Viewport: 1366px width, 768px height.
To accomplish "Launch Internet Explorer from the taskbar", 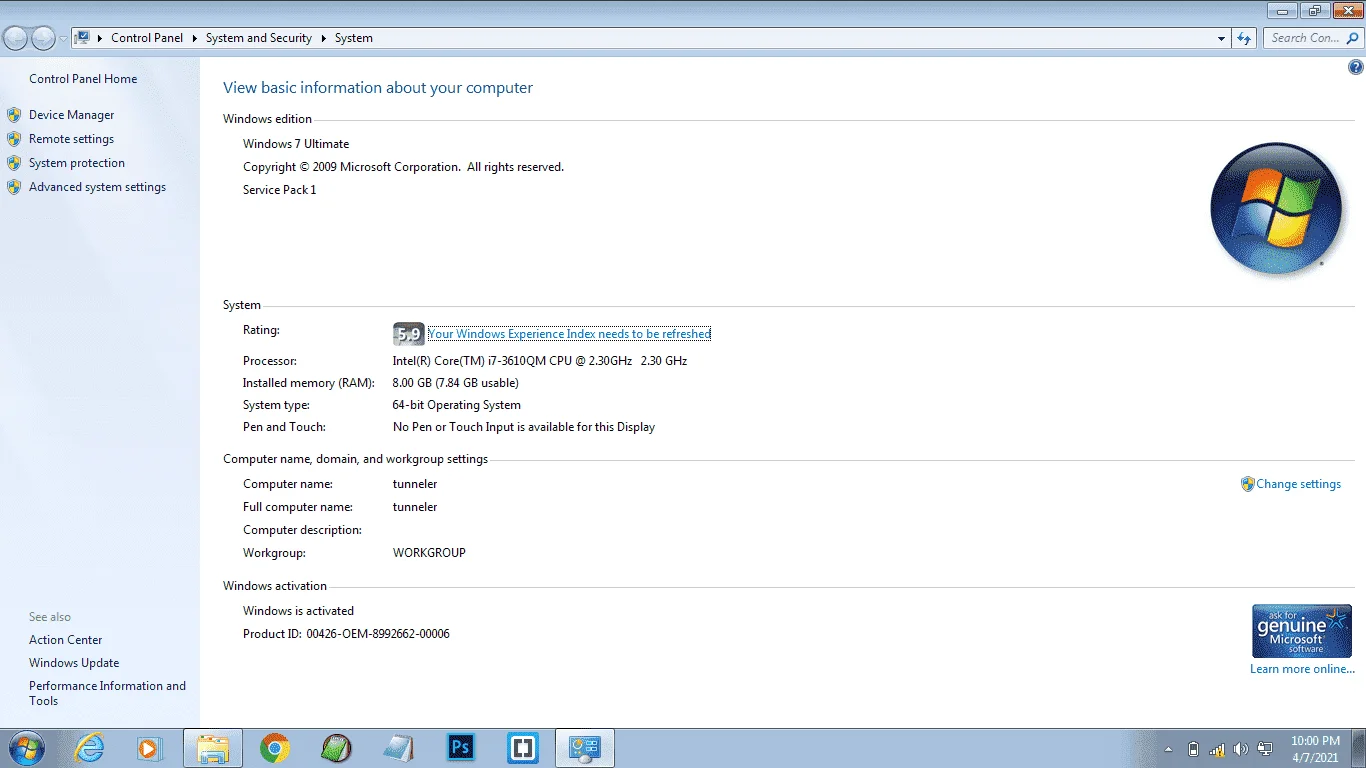I will 90,748.
